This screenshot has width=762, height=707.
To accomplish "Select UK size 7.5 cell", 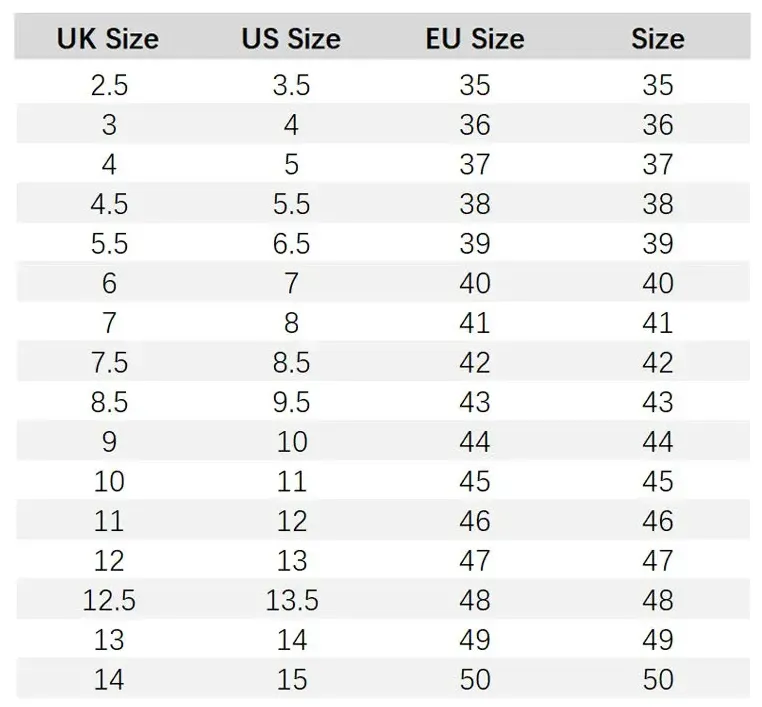I will (109, 363).
